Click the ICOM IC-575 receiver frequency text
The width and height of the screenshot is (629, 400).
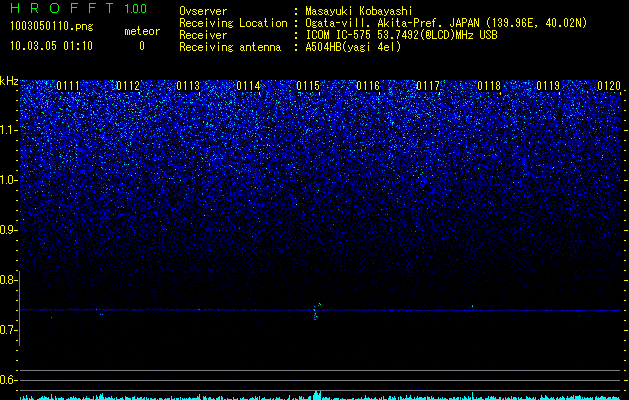point(401,35)
